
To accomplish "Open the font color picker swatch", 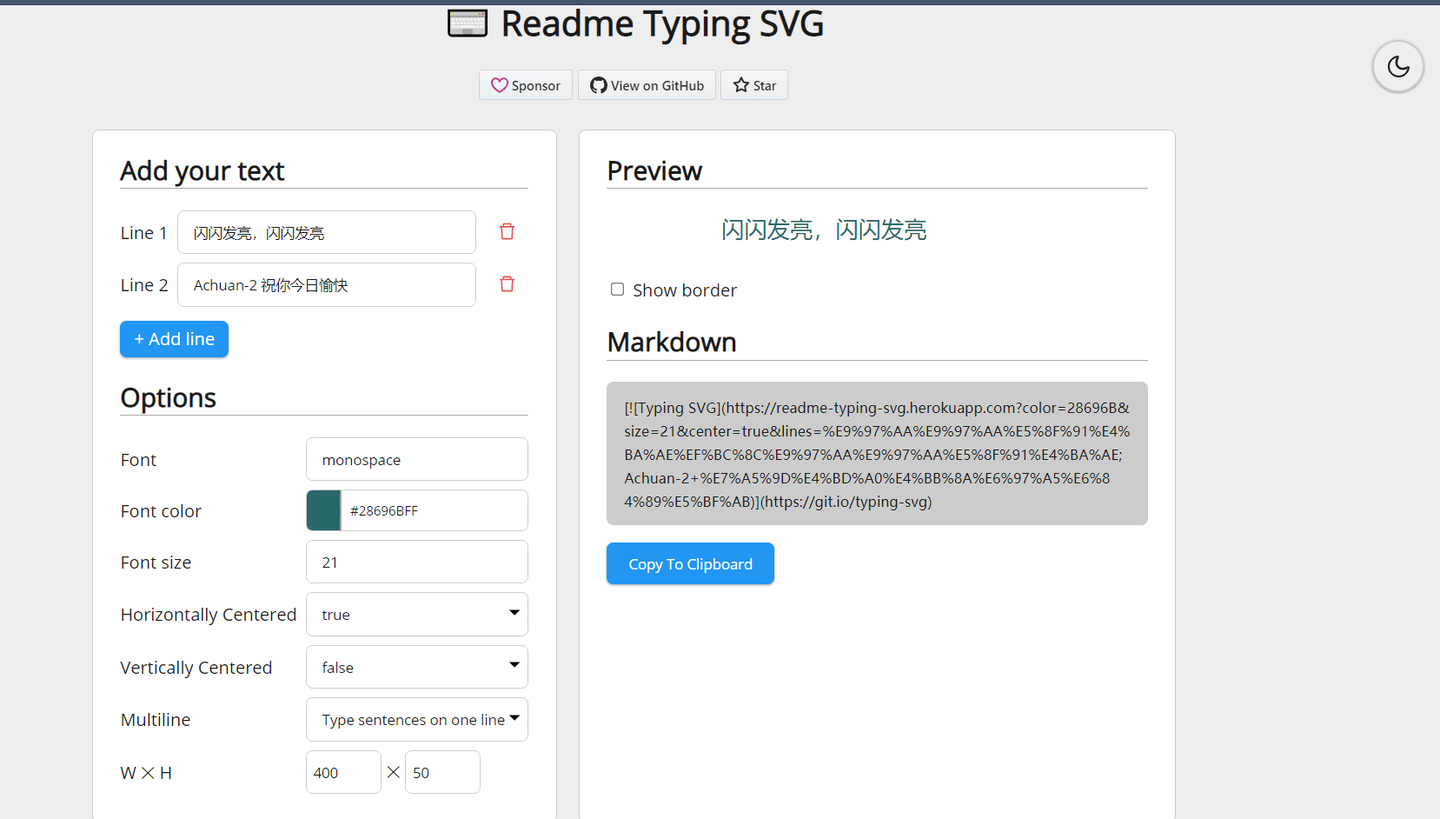I will click(320, 510).
